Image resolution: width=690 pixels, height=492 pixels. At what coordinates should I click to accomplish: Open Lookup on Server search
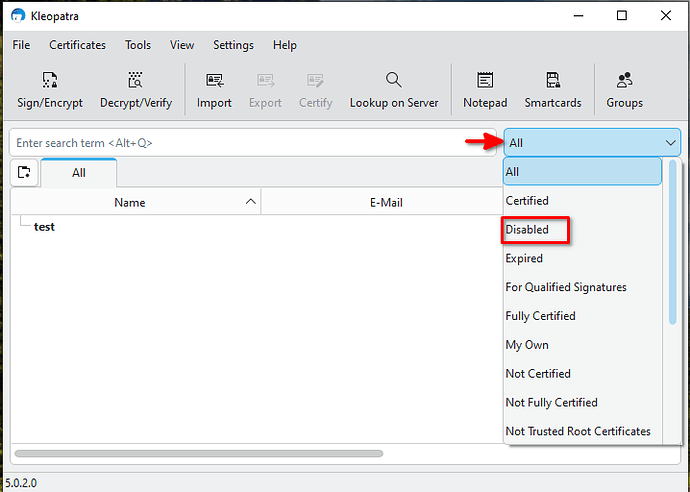click(x=394, y=90)
